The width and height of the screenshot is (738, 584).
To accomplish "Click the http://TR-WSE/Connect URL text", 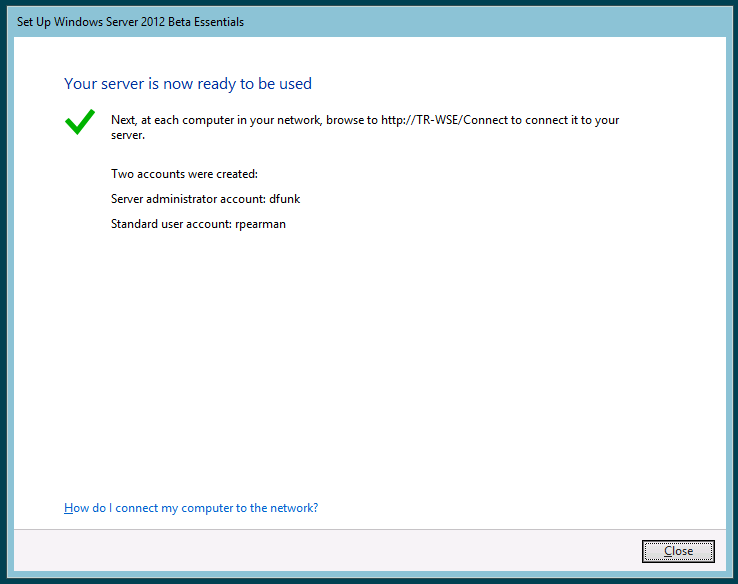I will click(451, 120).
